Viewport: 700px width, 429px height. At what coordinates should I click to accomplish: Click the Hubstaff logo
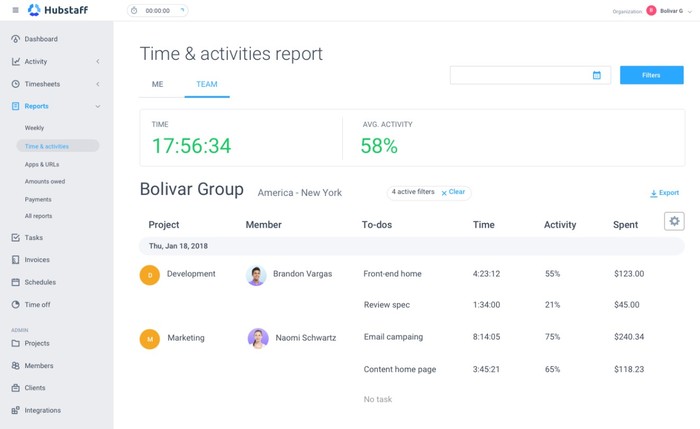coord(58,10)
